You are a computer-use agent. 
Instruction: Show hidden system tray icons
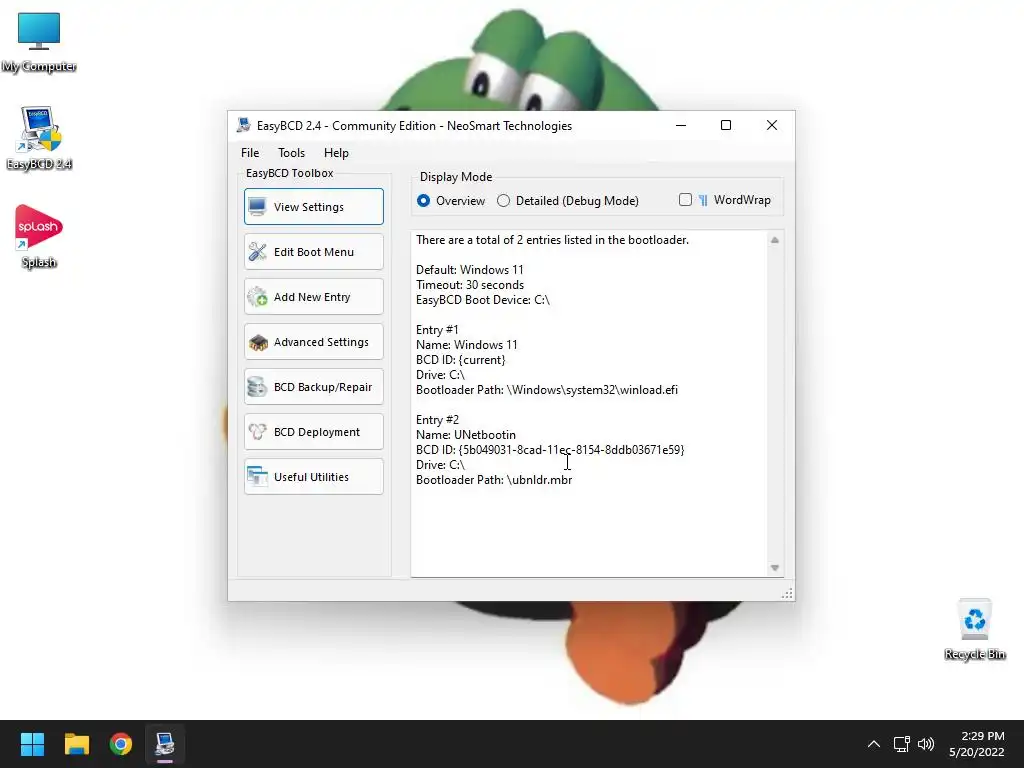[873, 744]
